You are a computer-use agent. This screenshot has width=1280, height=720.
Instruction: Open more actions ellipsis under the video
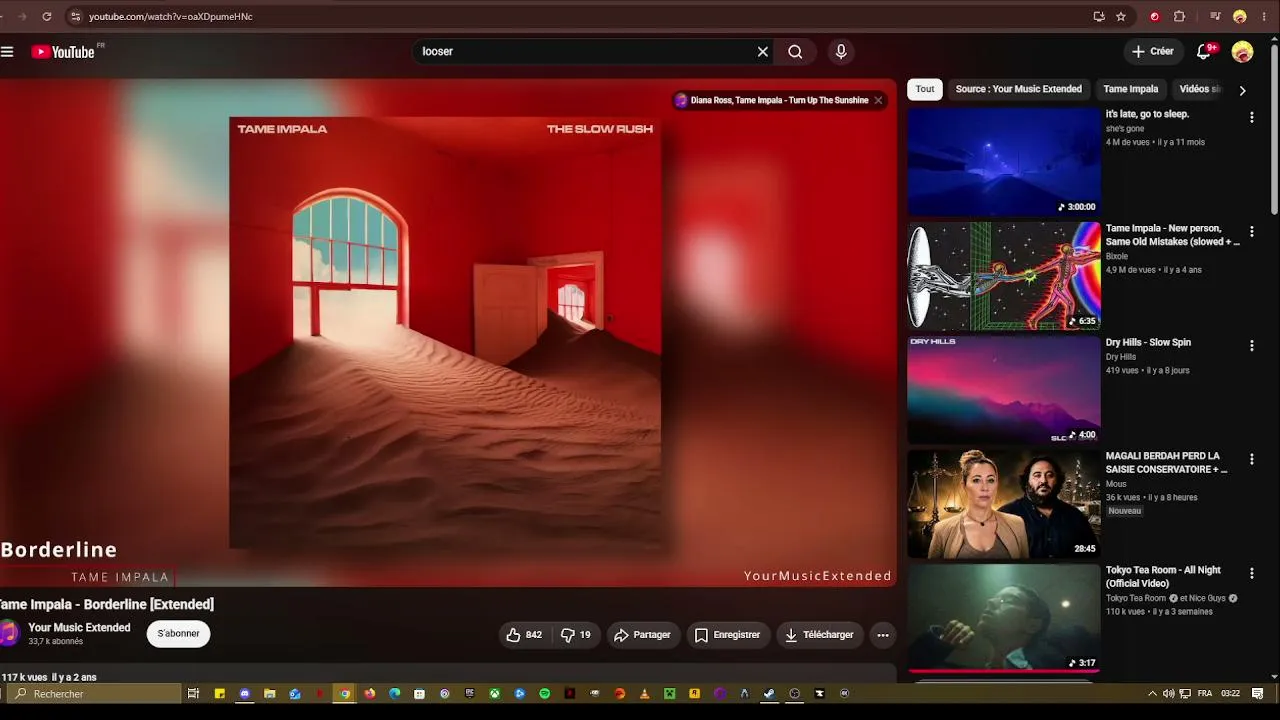883,635
